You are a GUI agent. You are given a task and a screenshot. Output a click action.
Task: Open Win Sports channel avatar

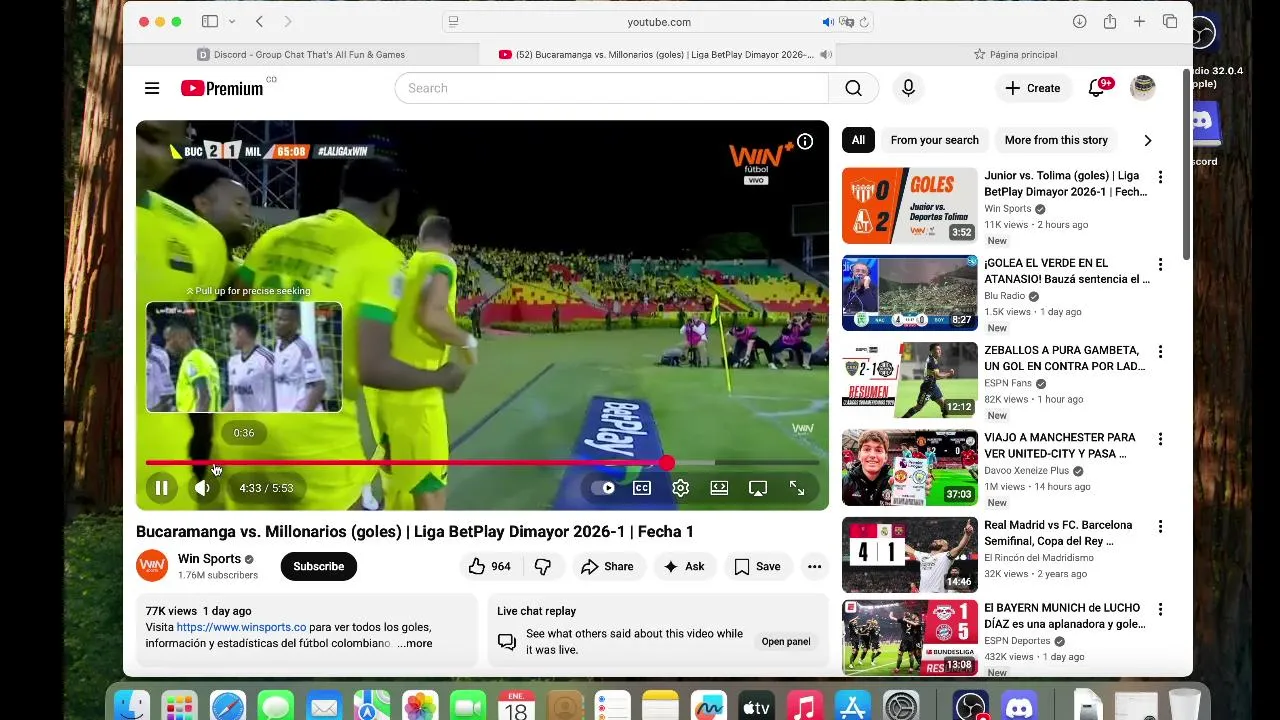(x=152, y=566)
